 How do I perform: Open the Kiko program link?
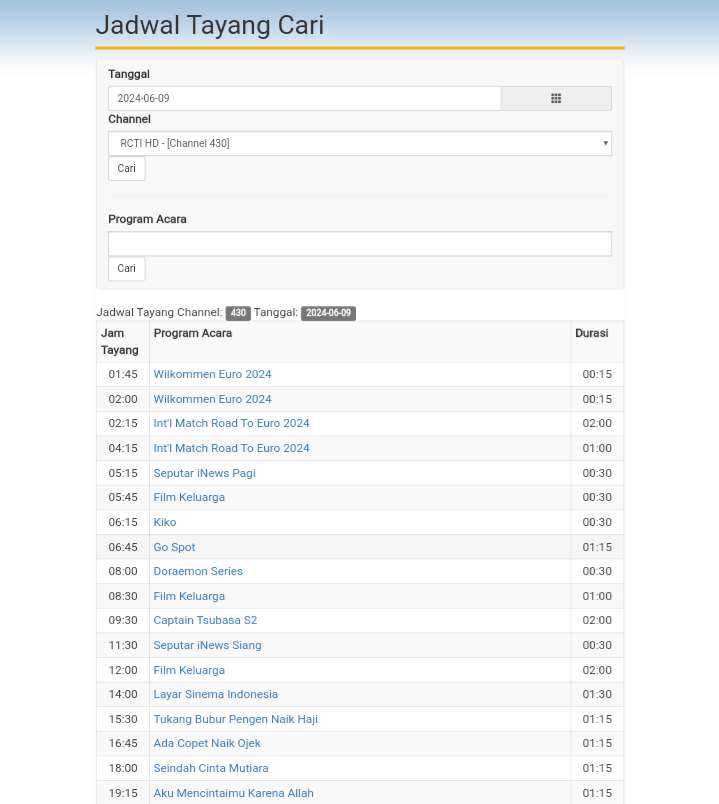pos(164,522)
